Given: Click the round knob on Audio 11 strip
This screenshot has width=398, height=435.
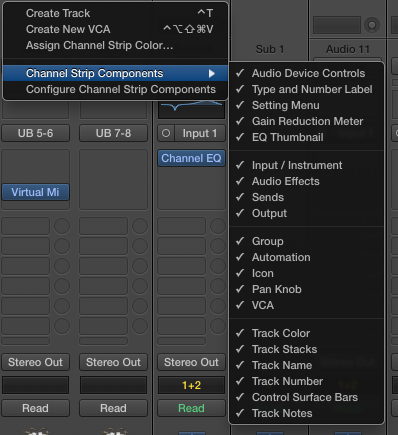Looking at the screenshot, I should (x=372, y=25).
